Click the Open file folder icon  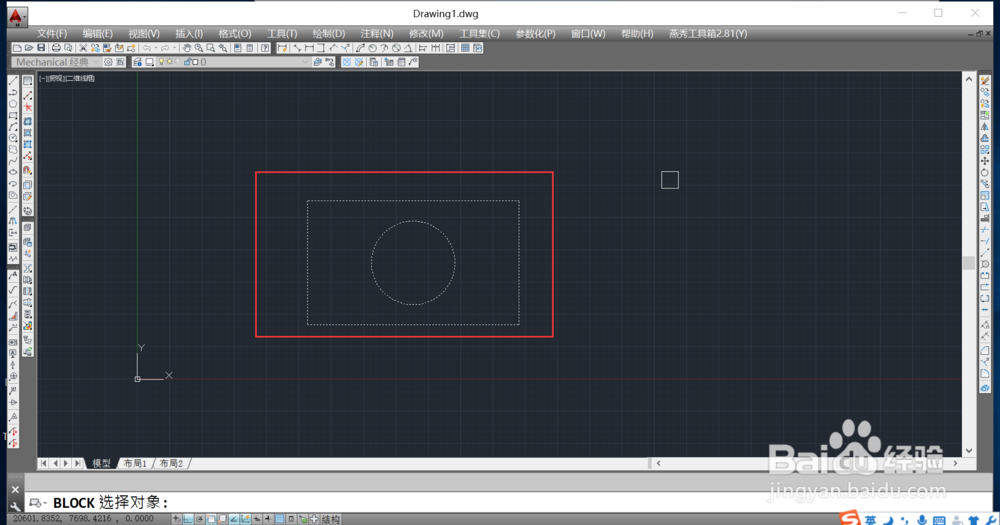29,48
